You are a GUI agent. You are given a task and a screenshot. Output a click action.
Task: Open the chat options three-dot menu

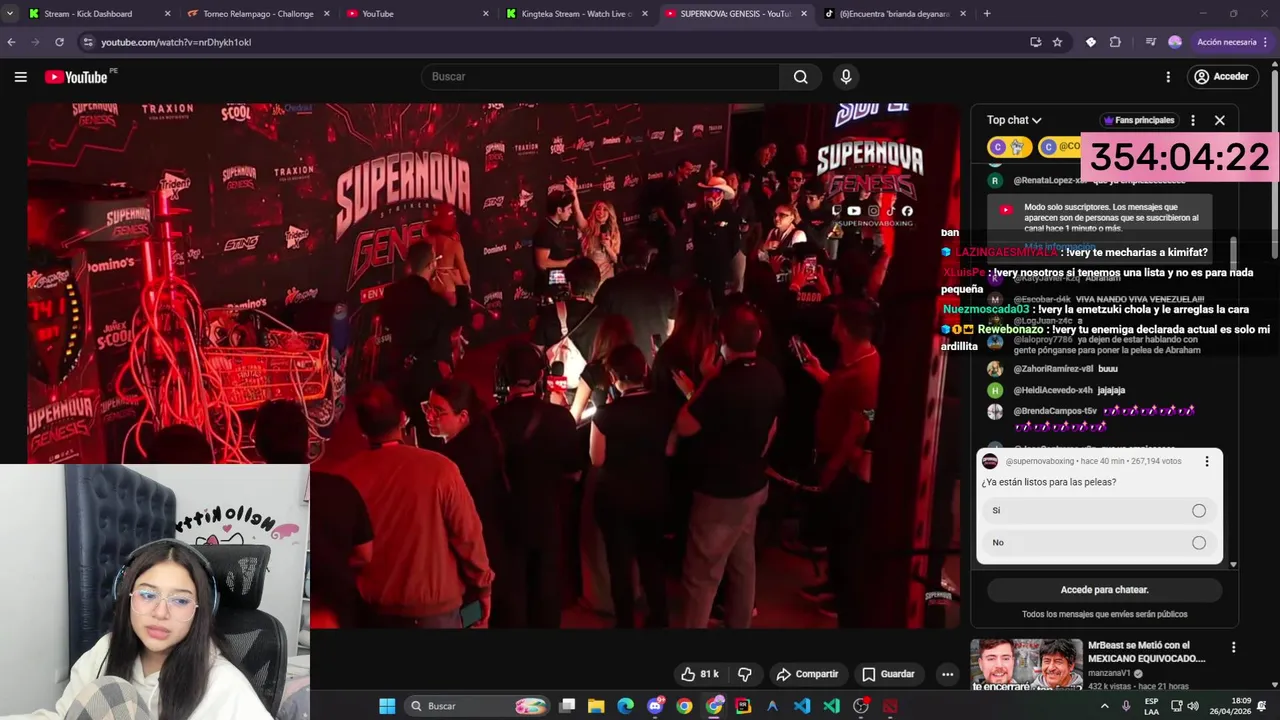[x=1192, y=120]
